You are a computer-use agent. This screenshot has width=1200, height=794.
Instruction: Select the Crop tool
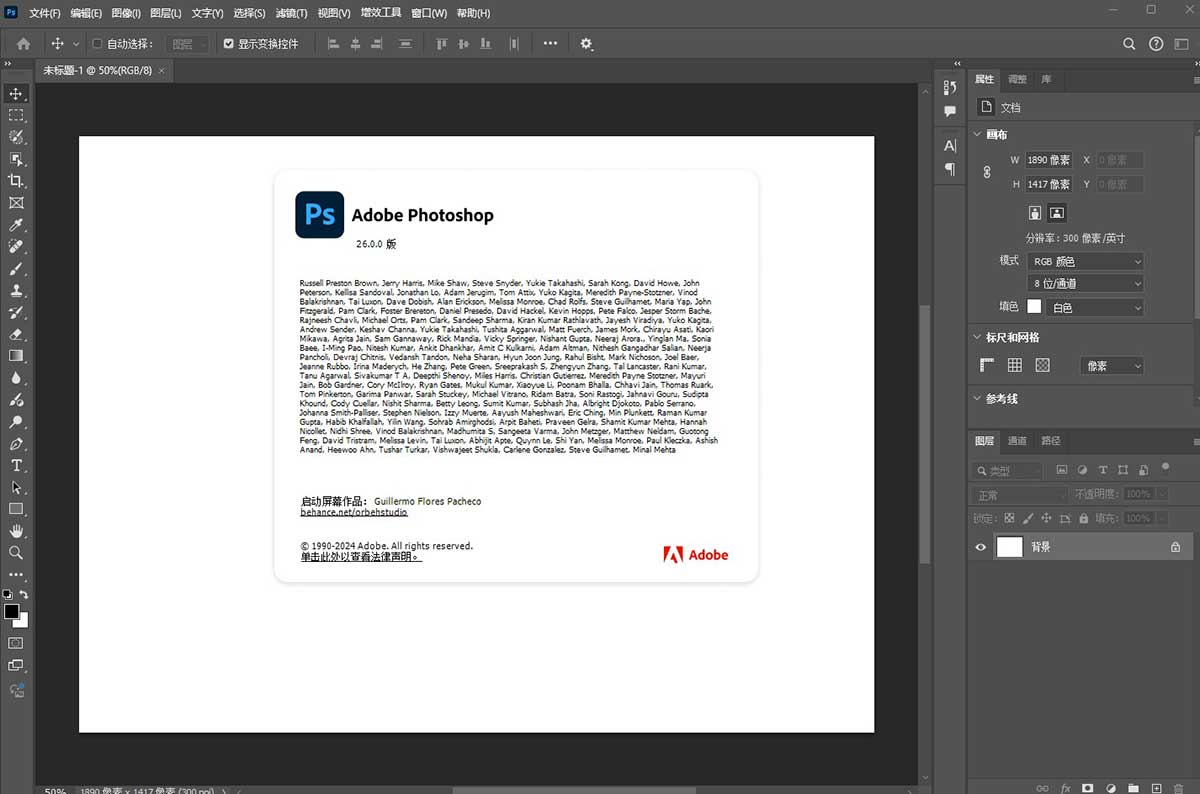tap(16, 182)
